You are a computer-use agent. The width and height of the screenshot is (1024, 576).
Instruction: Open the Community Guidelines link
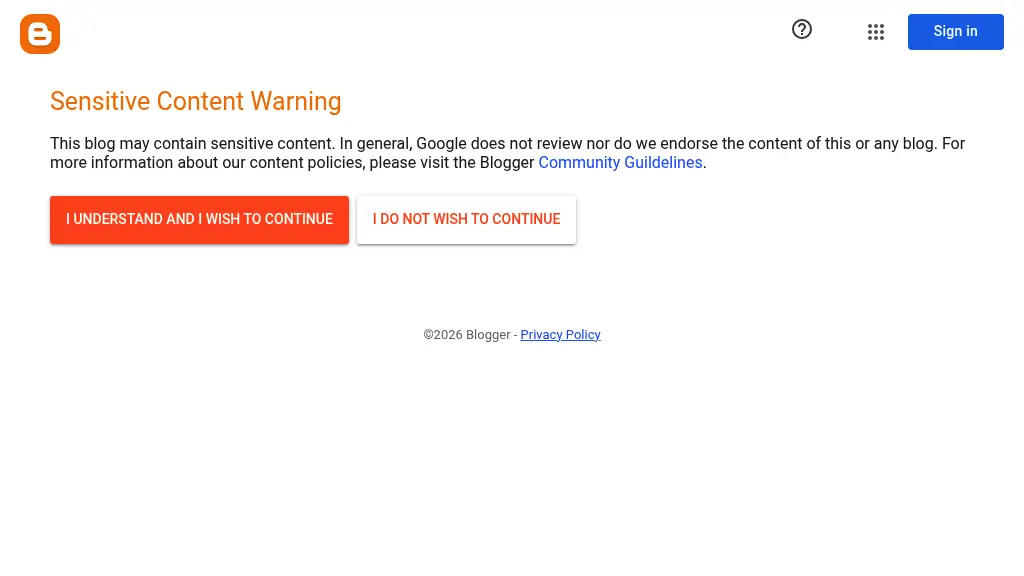pyautogui.click(x=620, y=163)
